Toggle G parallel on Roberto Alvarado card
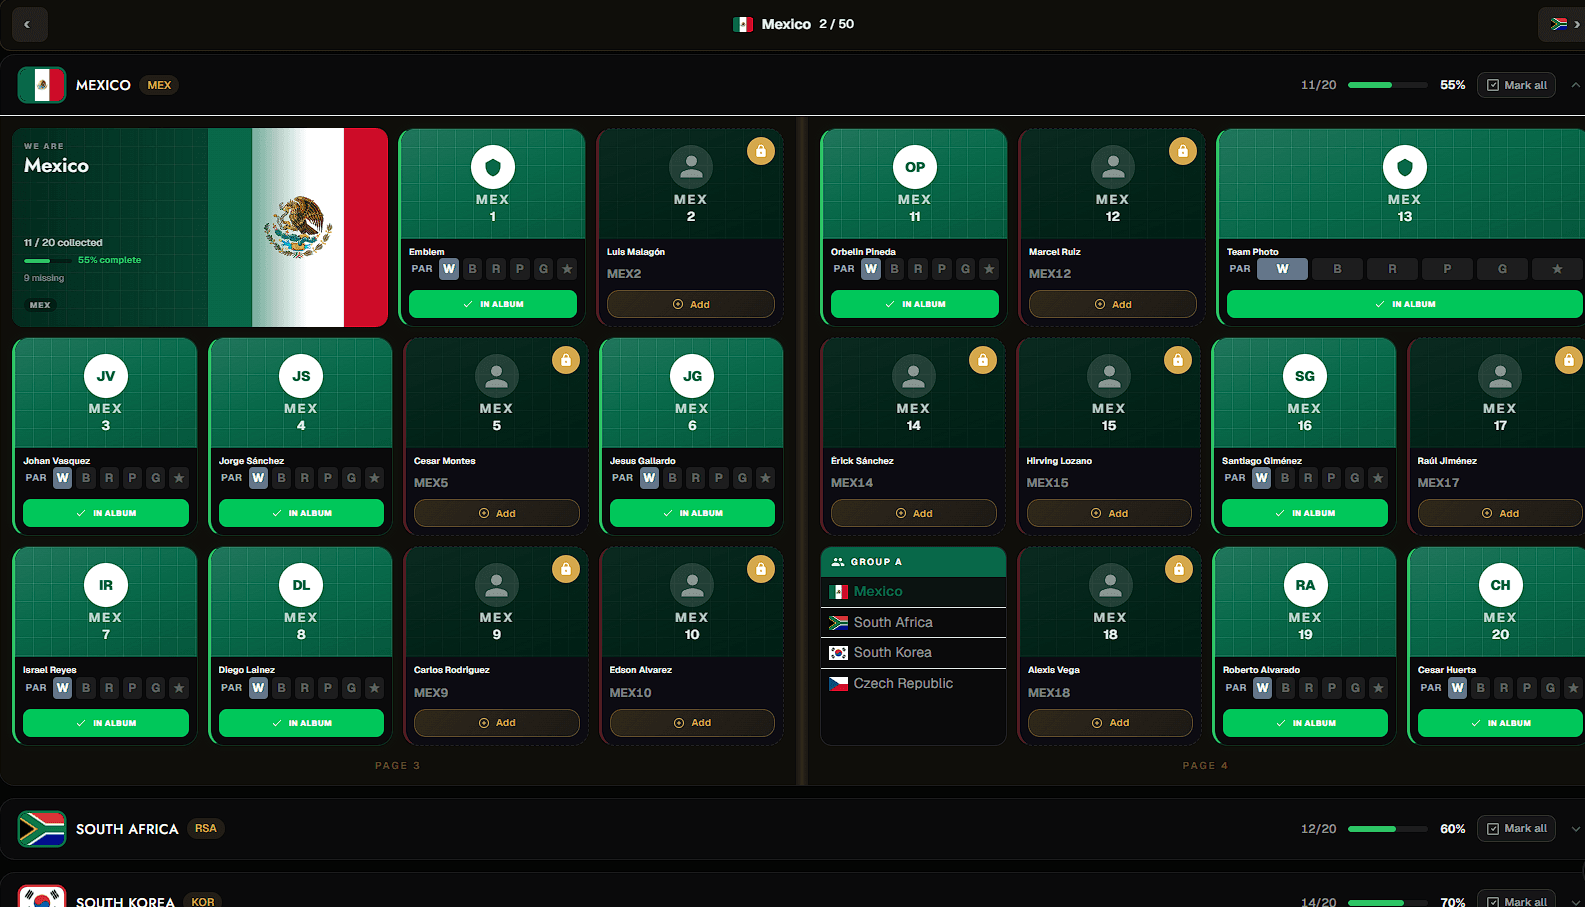Image resolution: width=1585 pixels, height=907 pixels. pyautogui.click(x=1355, y=688)
